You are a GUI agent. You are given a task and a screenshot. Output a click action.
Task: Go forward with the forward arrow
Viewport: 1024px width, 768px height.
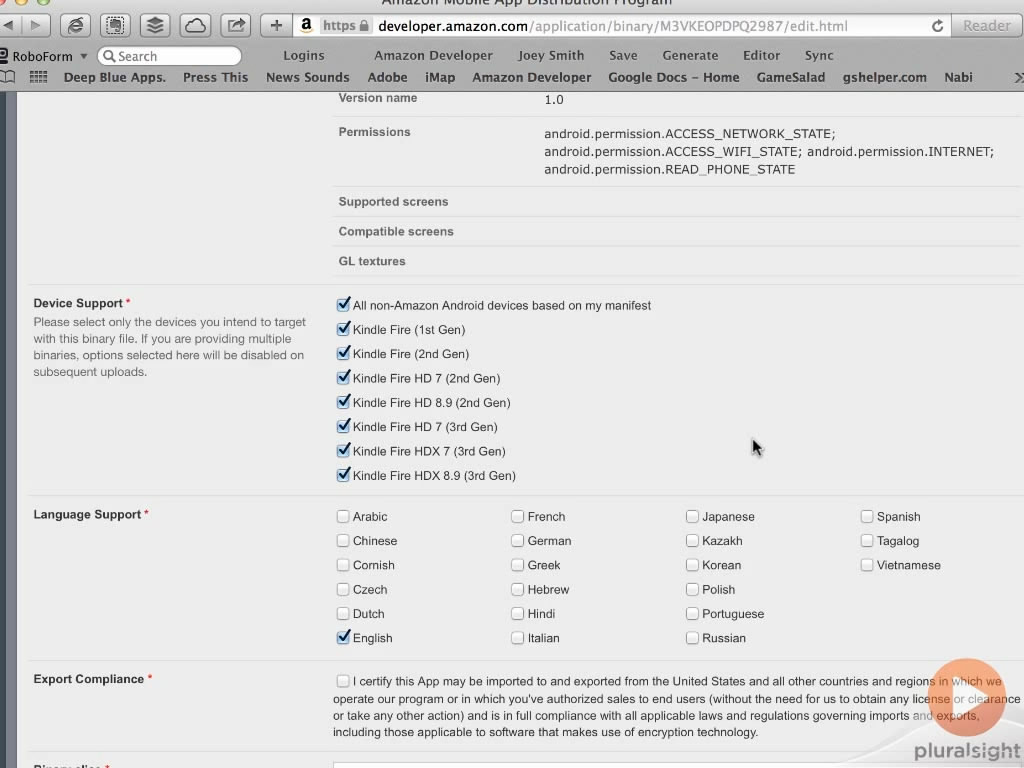click(x=35, y=26)
